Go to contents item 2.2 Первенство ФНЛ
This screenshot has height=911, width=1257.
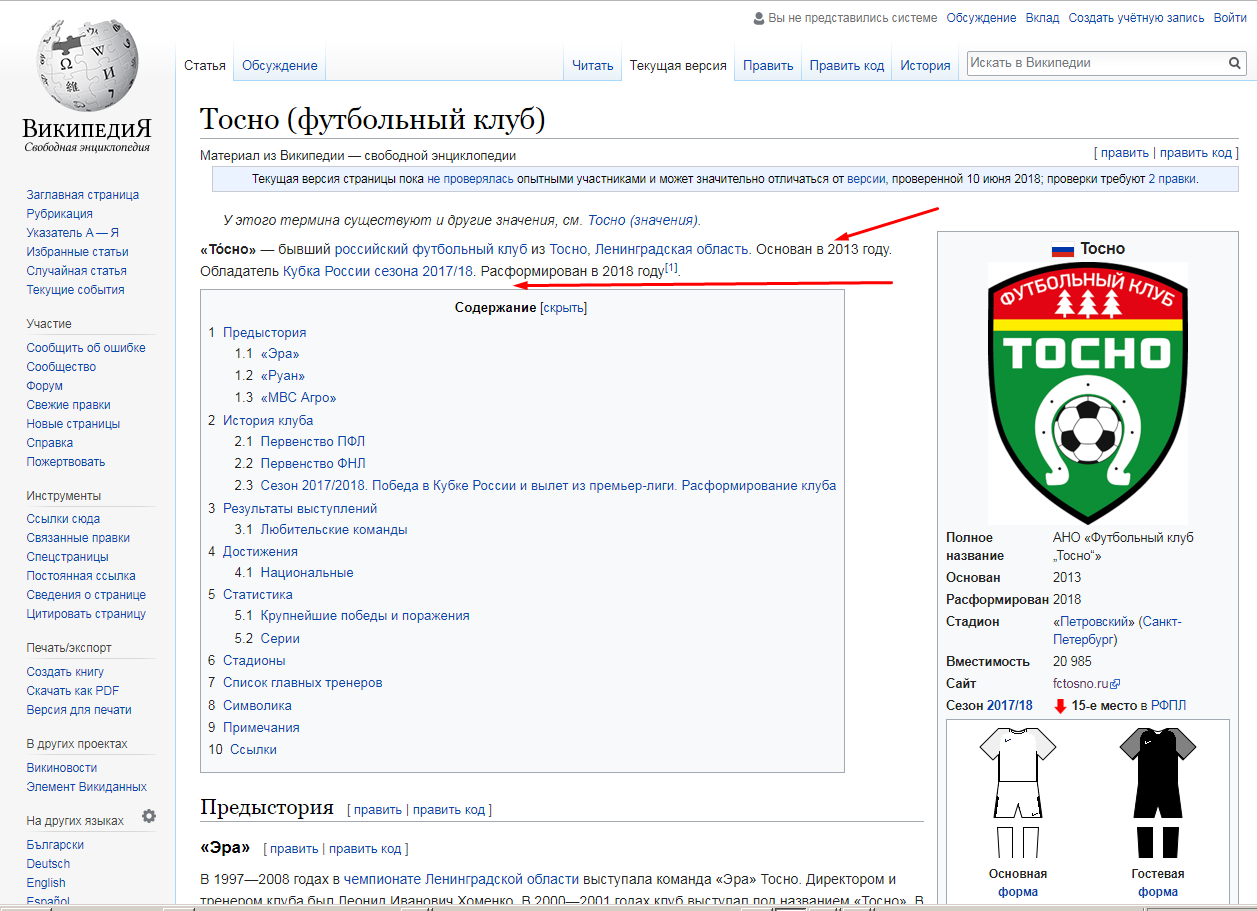click(300, 464)
